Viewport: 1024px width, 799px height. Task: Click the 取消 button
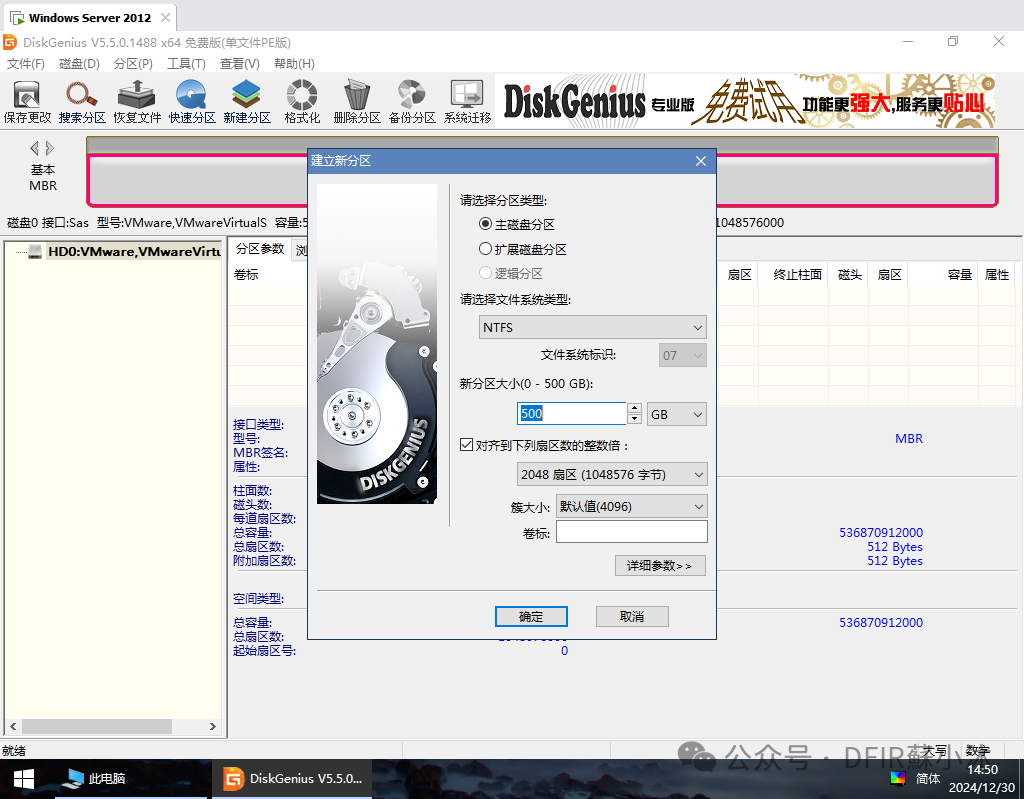click(632, 616)
